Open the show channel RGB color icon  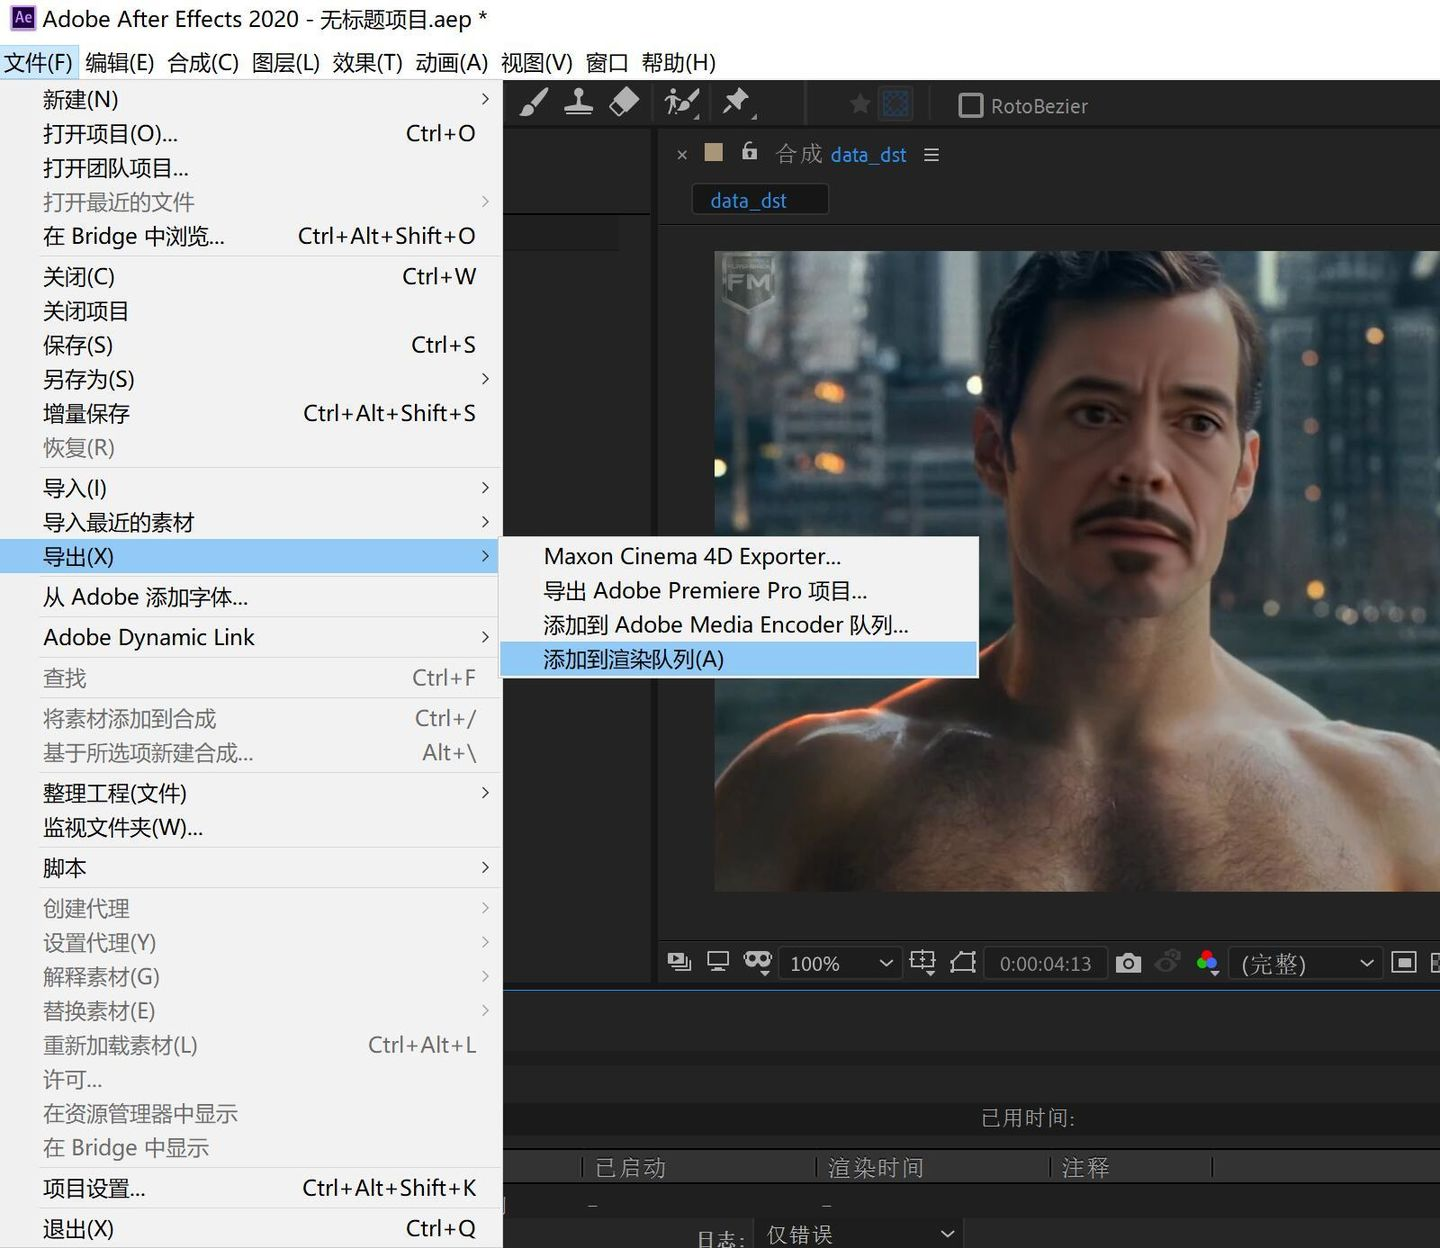pos(1207,963)
